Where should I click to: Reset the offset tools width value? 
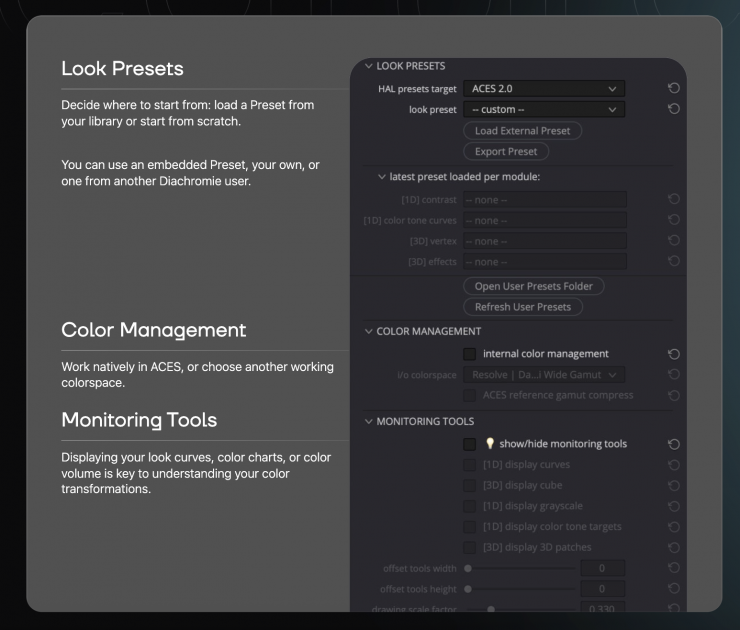(674, 568)
